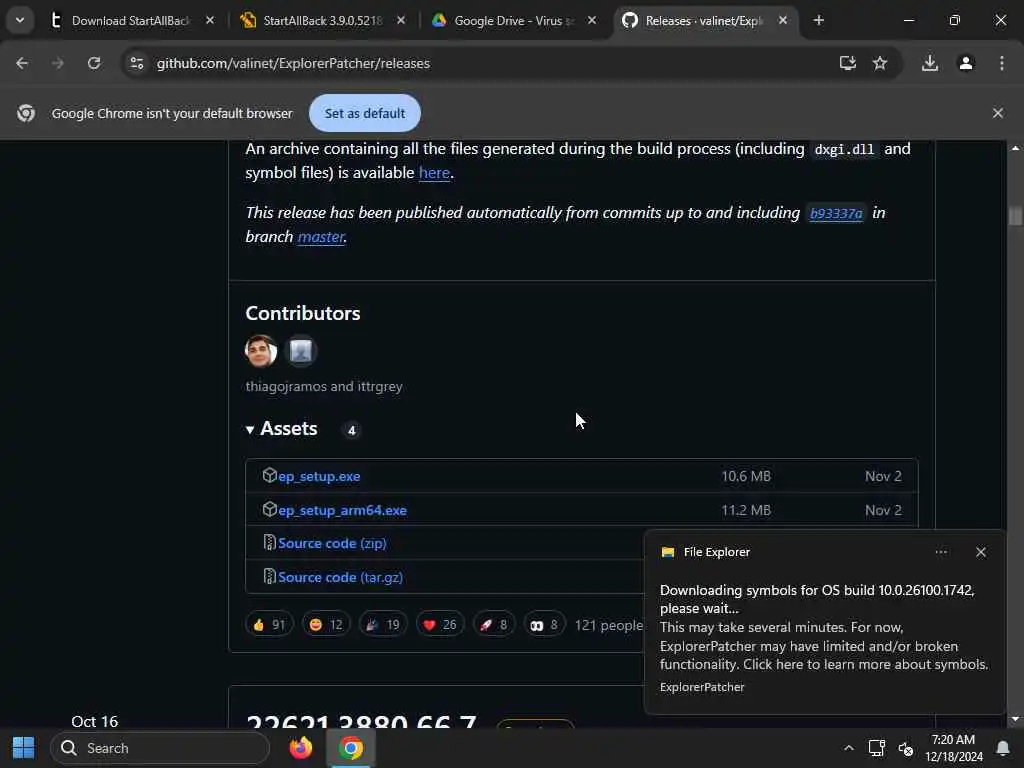The width and height of the screenshot is (1024, 768).
Task: Click the package icon beside ep_setup.exe
Action: pyautogui.click(x=269, y=475)
